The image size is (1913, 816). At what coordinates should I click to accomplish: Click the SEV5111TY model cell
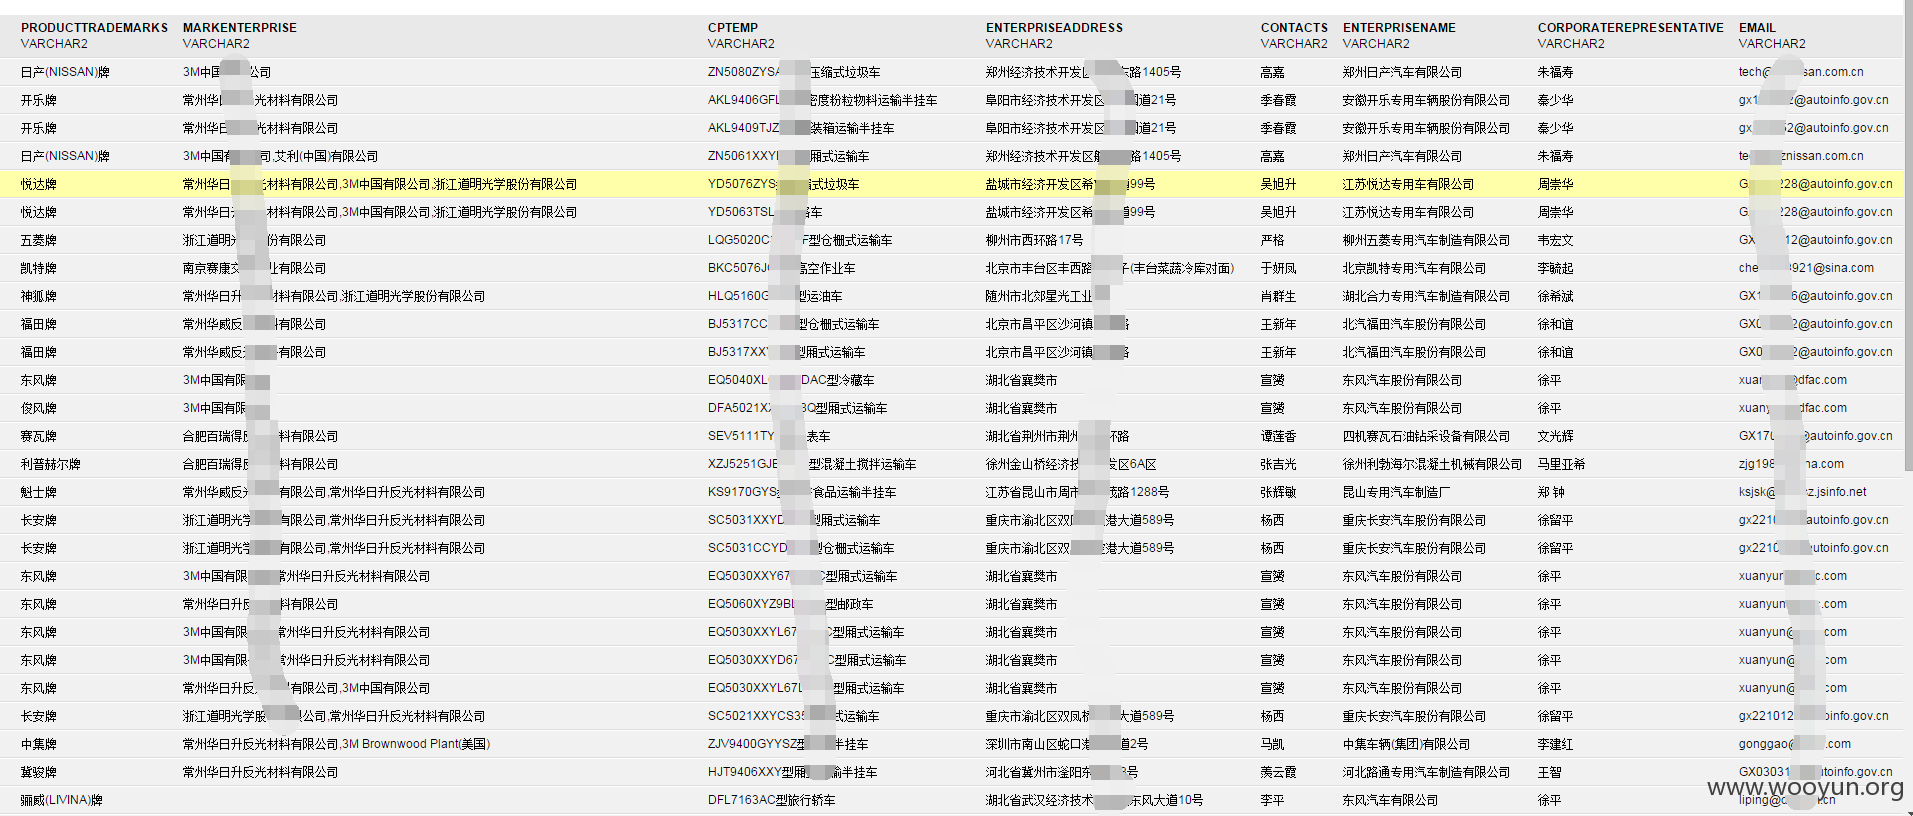(769, 436)
